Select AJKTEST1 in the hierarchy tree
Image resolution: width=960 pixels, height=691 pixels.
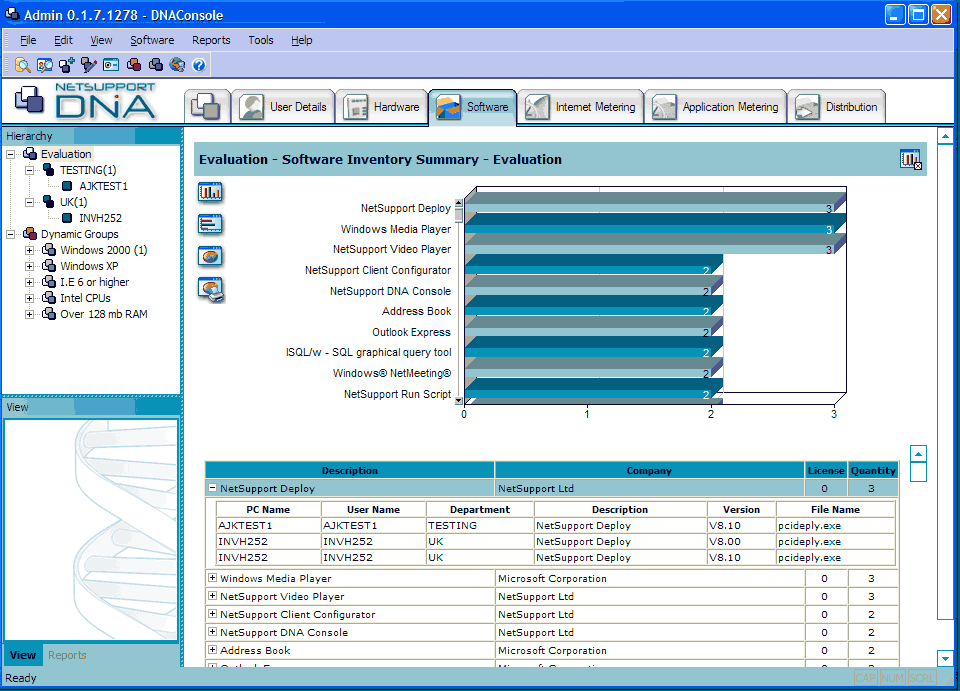tap(103, 186)
